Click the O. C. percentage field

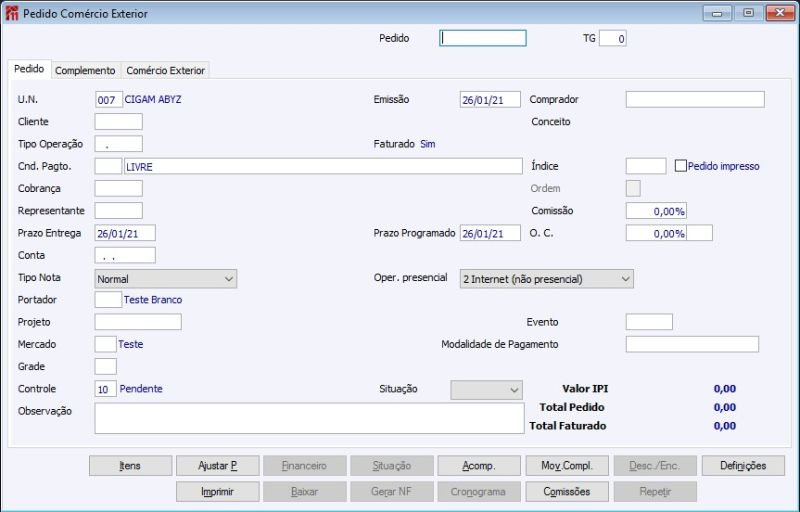(x=656, y=233)
